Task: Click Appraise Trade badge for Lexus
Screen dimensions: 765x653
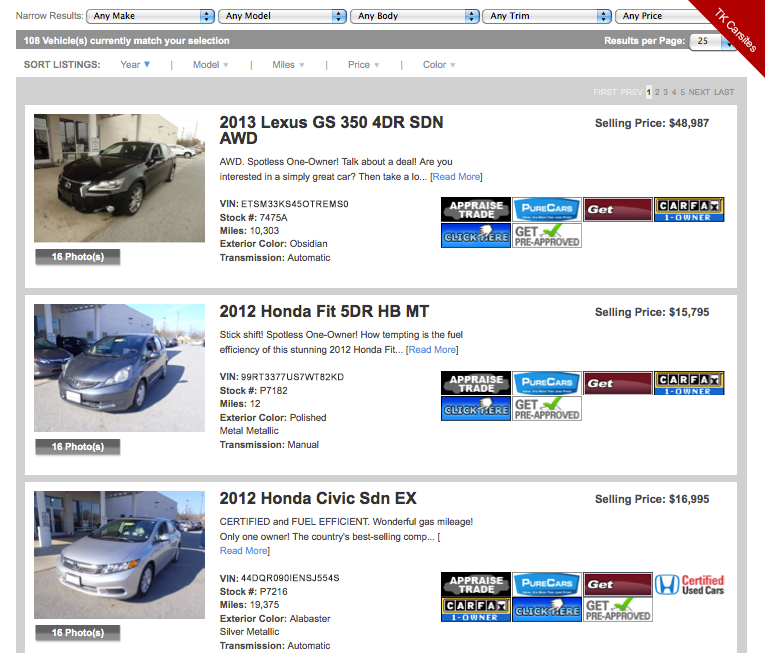Action: coord(476,209)
